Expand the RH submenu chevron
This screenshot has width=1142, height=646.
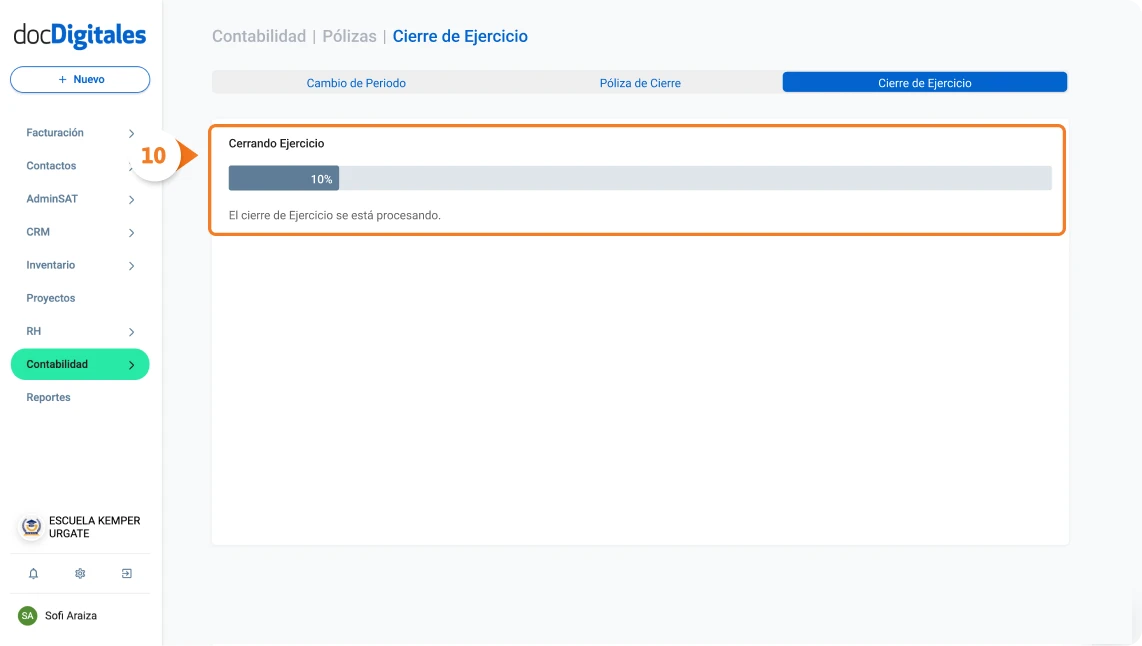[x=131, y=332]
